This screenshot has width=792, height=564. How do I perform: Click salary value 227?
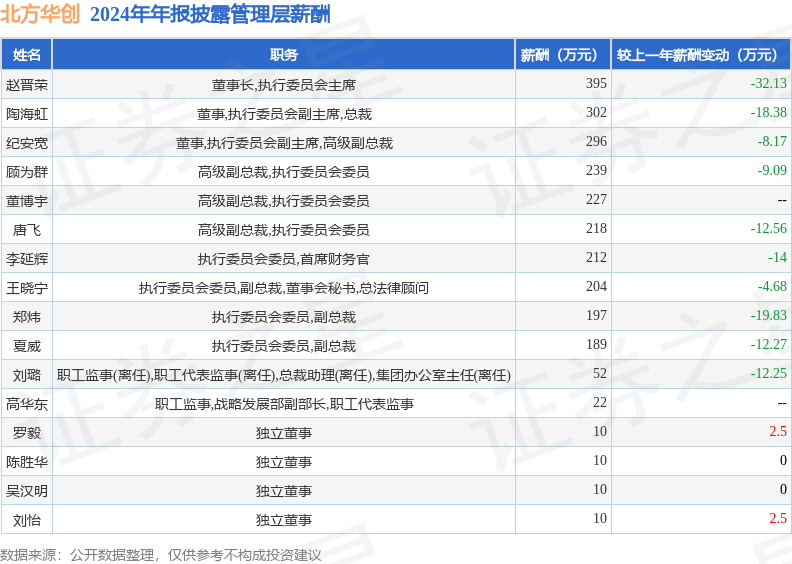(x=596, y=199)
